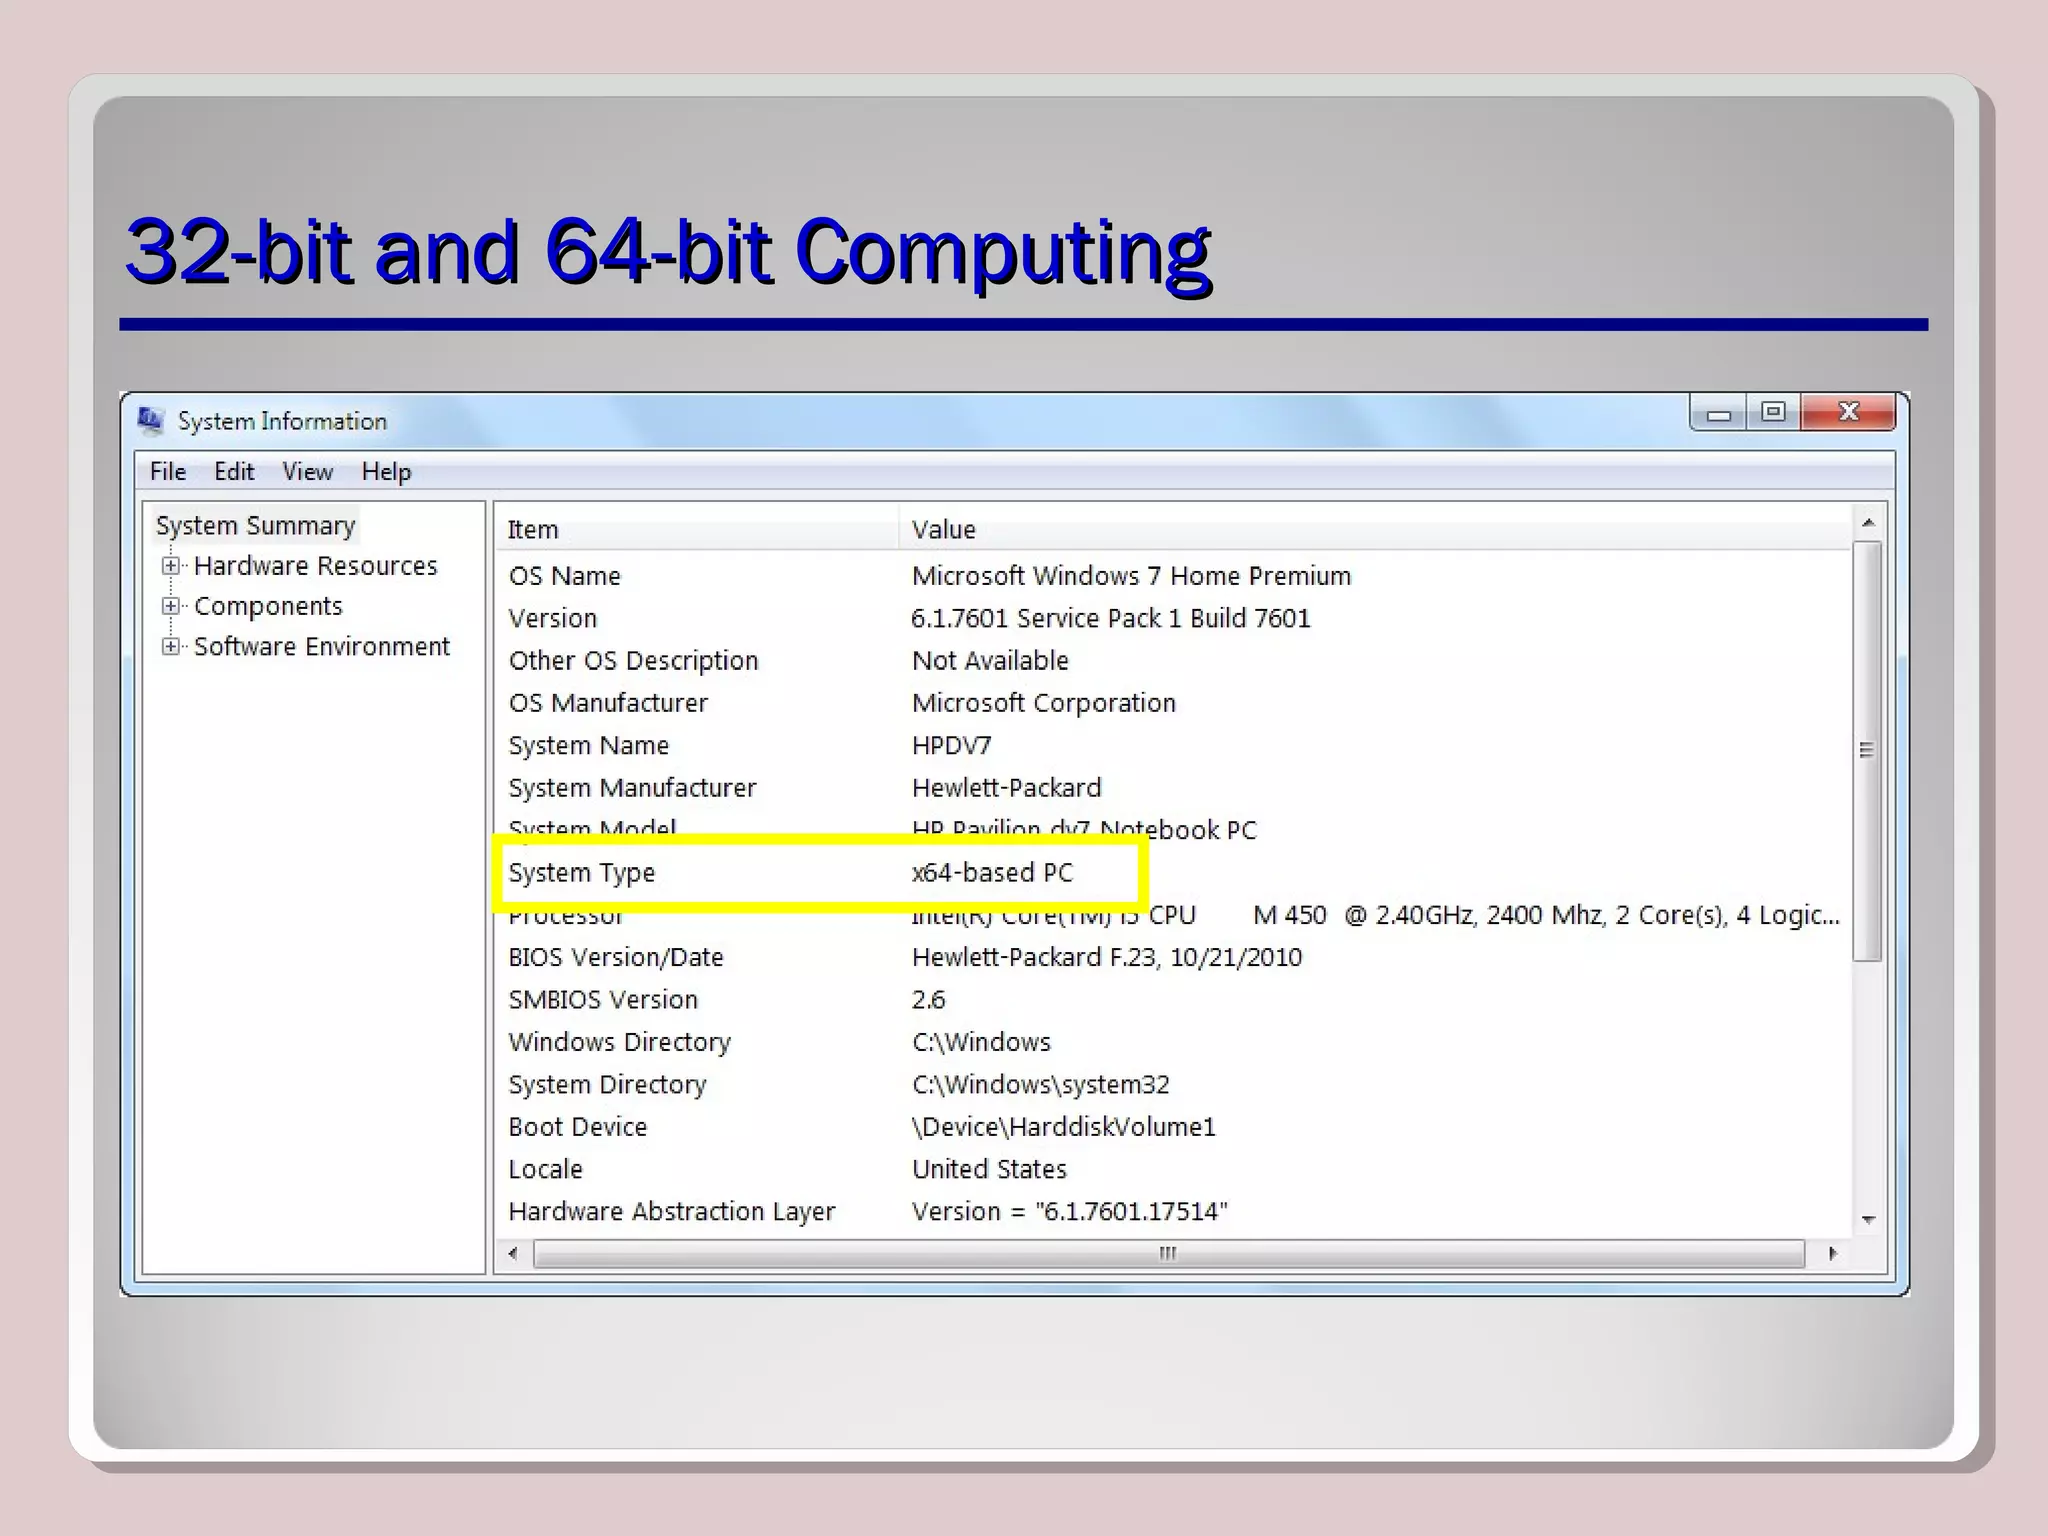
Task: Click Microsoft Windows 7 Home Premium value
Action: 1131,576
